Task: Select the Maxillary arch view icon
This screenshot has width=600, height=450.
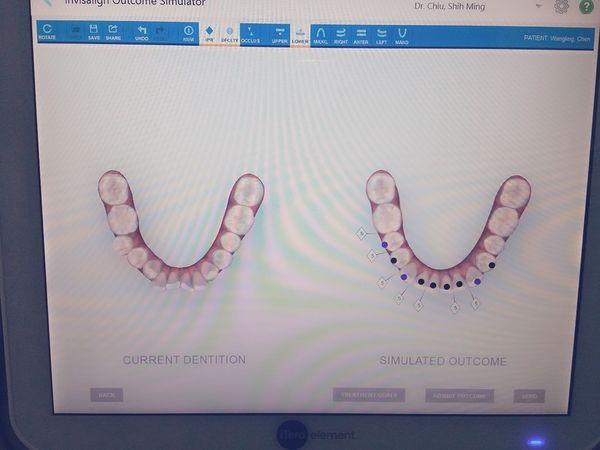Action: tap(321, 35)
